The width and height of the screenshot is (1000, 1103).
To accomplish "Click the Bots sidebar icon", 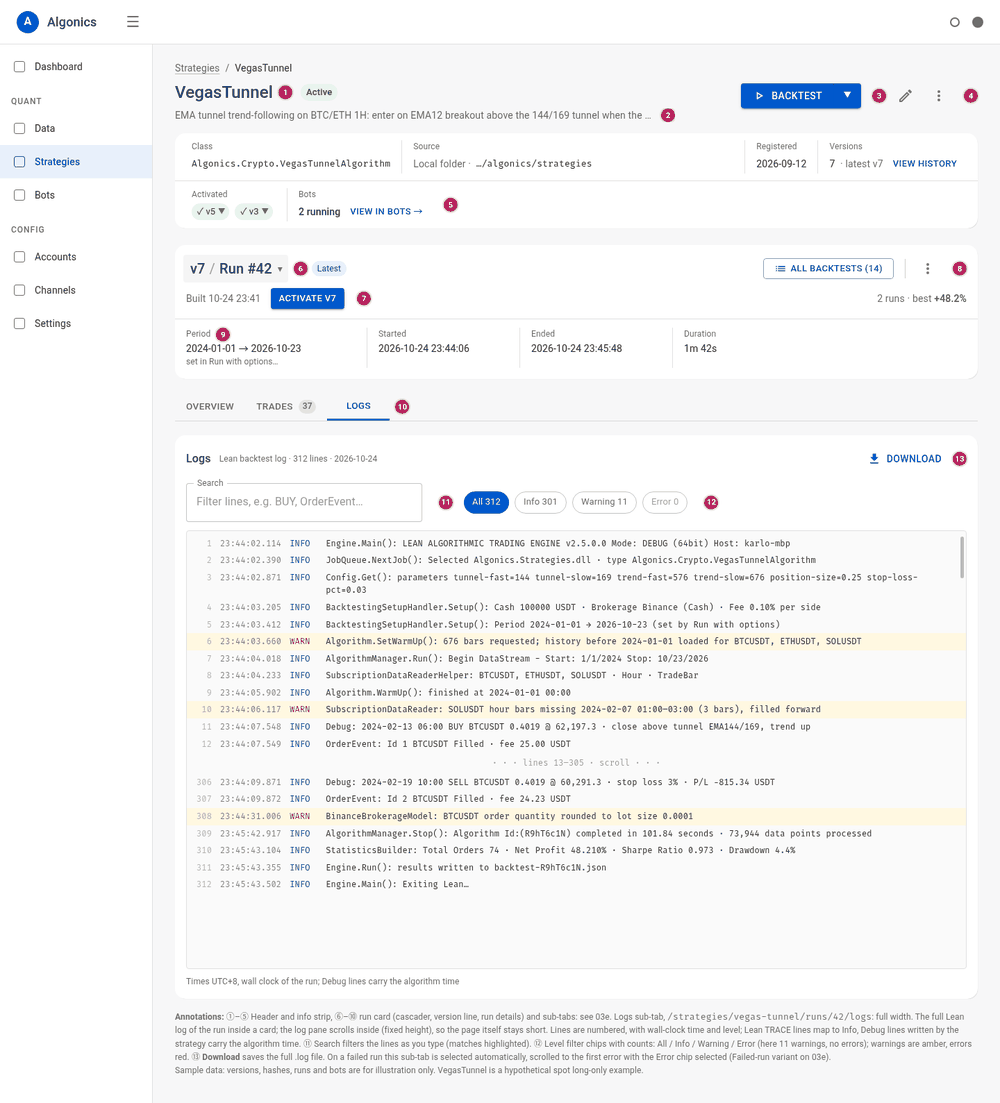I will tap(20, 196).
